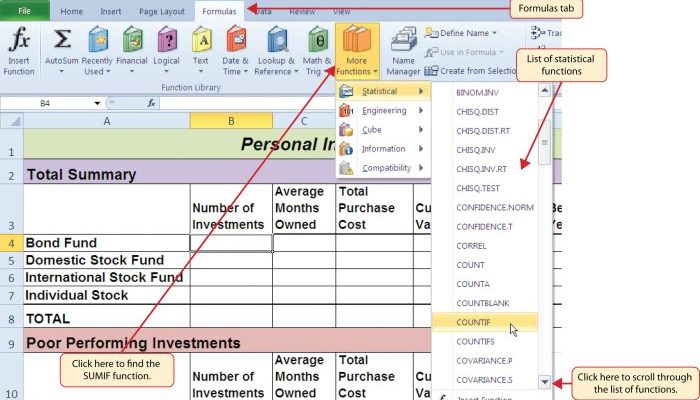Click the Name Box showing B4
This screenshot has width=700, height=400.
(x=46, y=104)
